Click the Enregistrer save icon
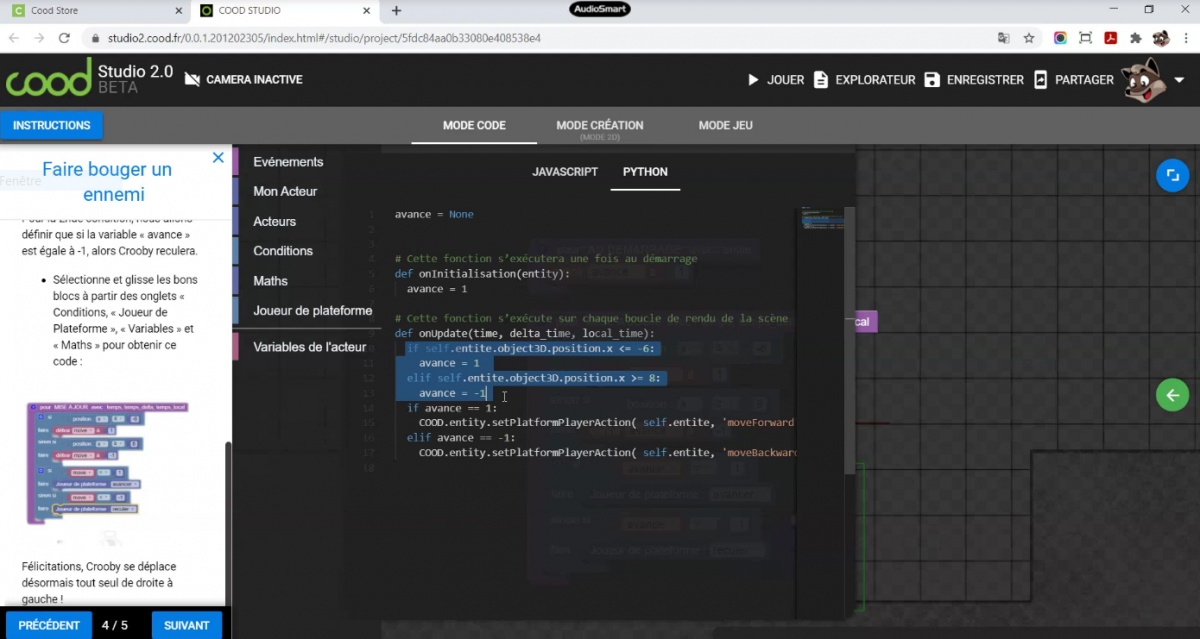 point(932,80)
